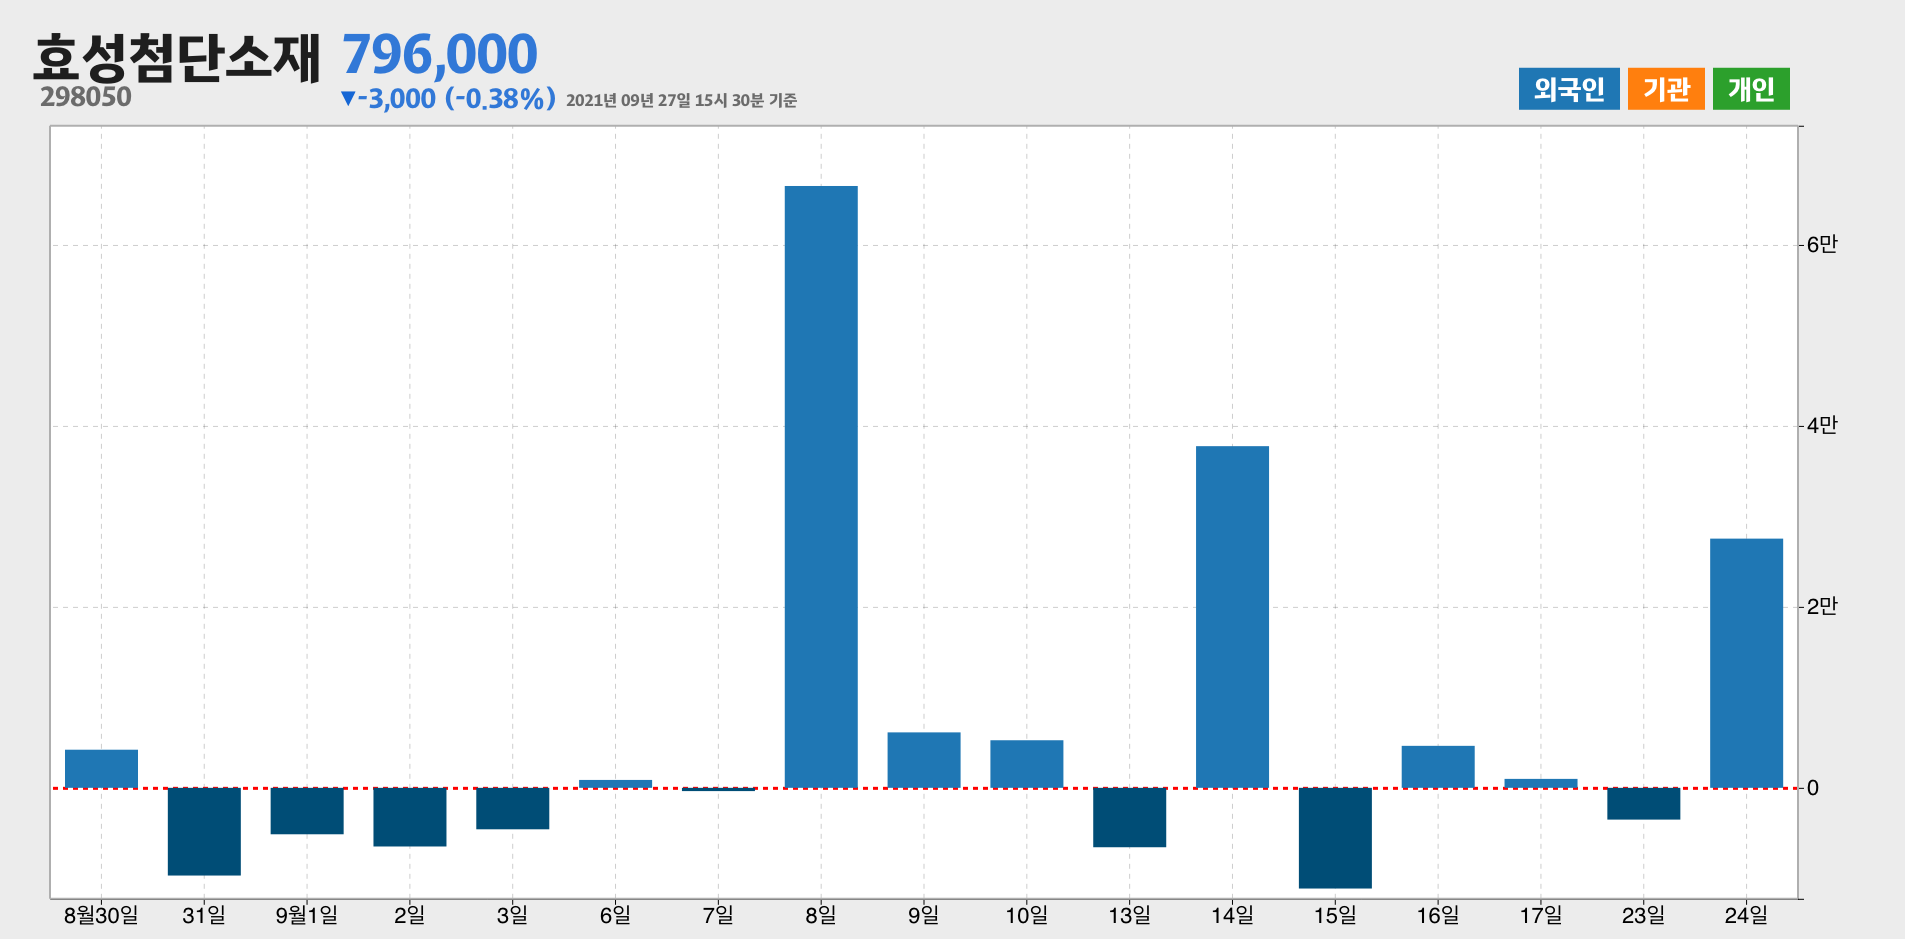Click the timestamp 2021년 09월 27일 15시 30분 기준
Viewport: 1920px width, 939px height.
681,100
